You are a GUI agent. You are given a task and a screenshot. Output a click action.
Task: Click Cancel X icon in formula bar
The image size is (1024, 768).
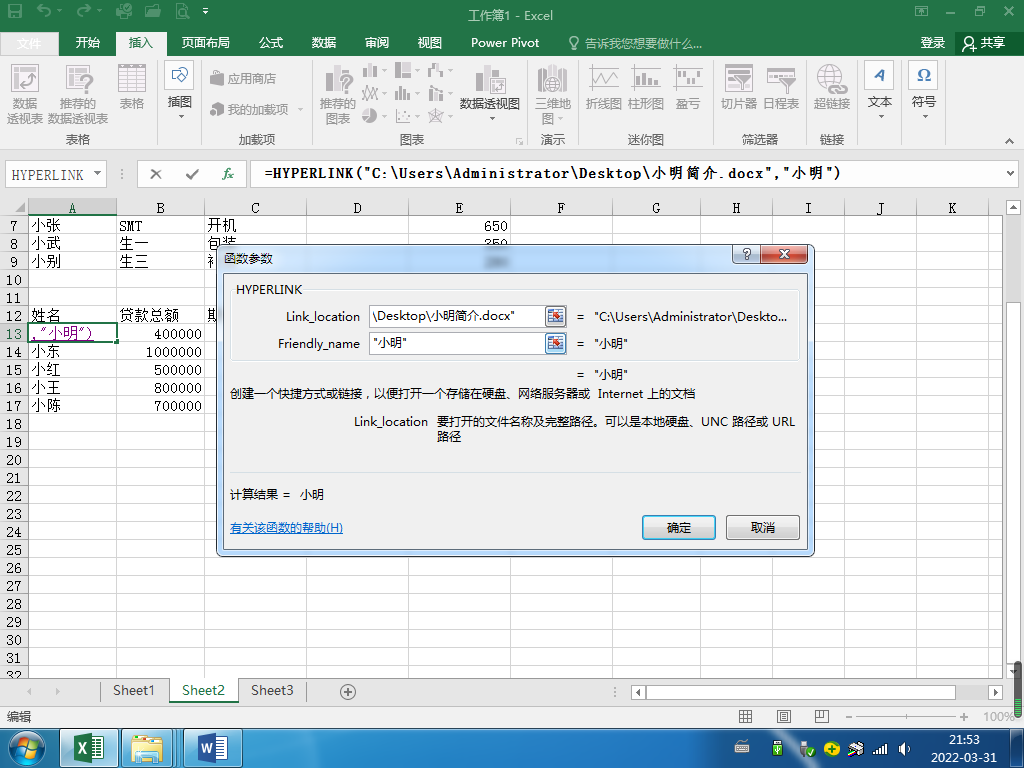(x=155, y=174)
